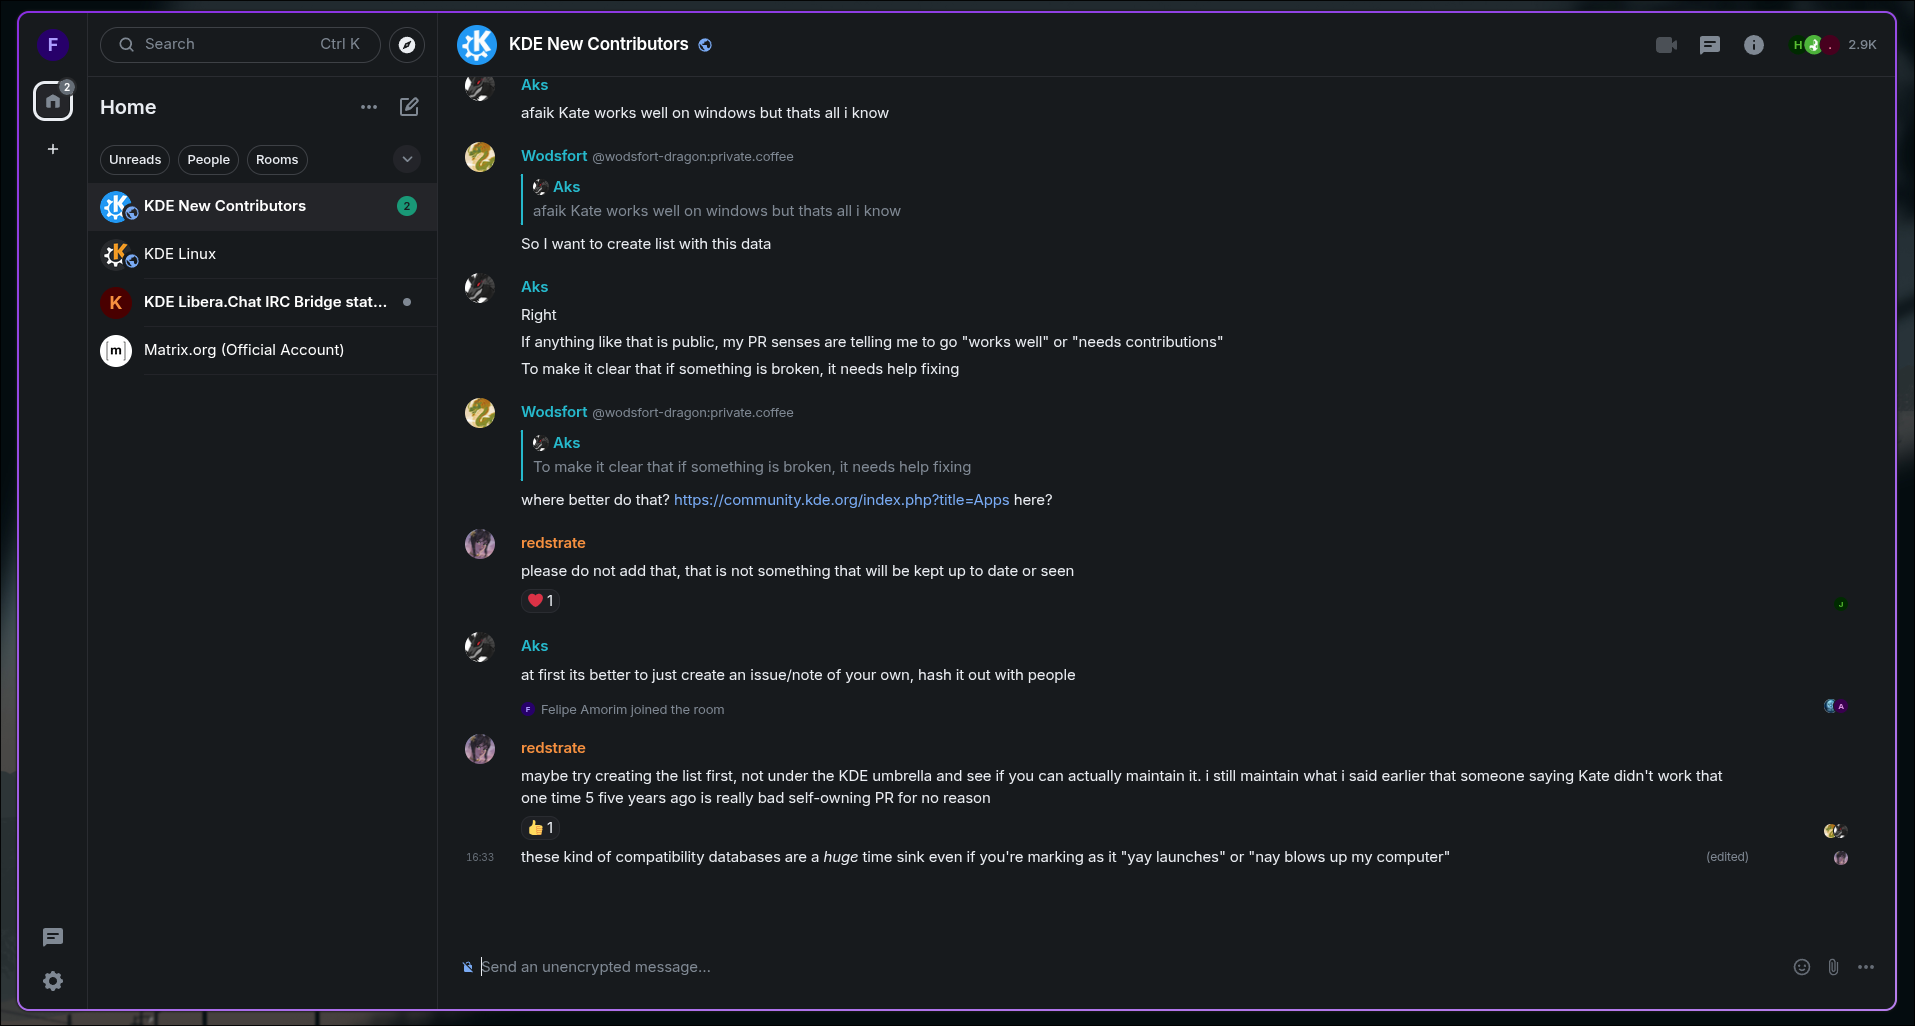The height and width of the screenshot is (1026, 1915).
Task: Click the Explore rooms compass icon
Action: click(x=407, y=45)
